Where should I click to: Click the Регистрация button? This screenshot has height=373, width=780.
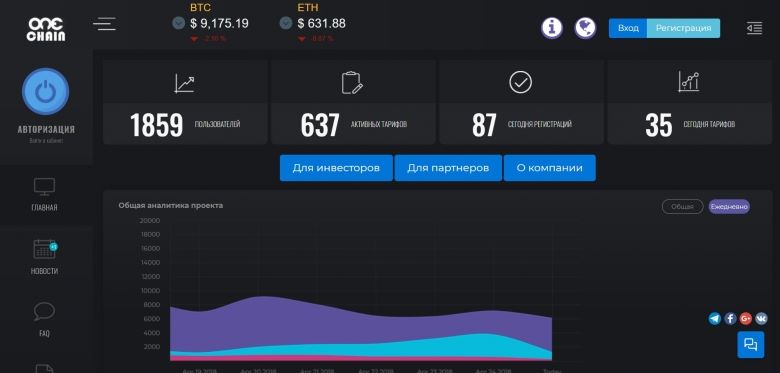tap(683, 28)
